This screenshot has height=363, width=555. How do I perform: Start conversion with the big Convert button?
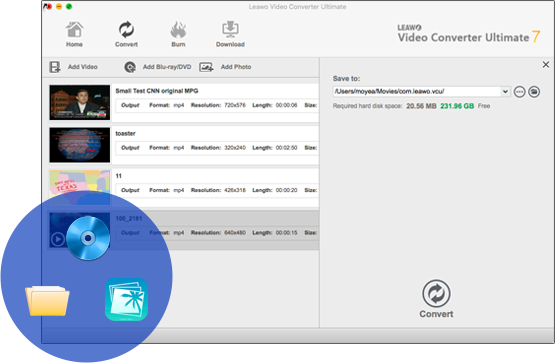click(436, 299)
